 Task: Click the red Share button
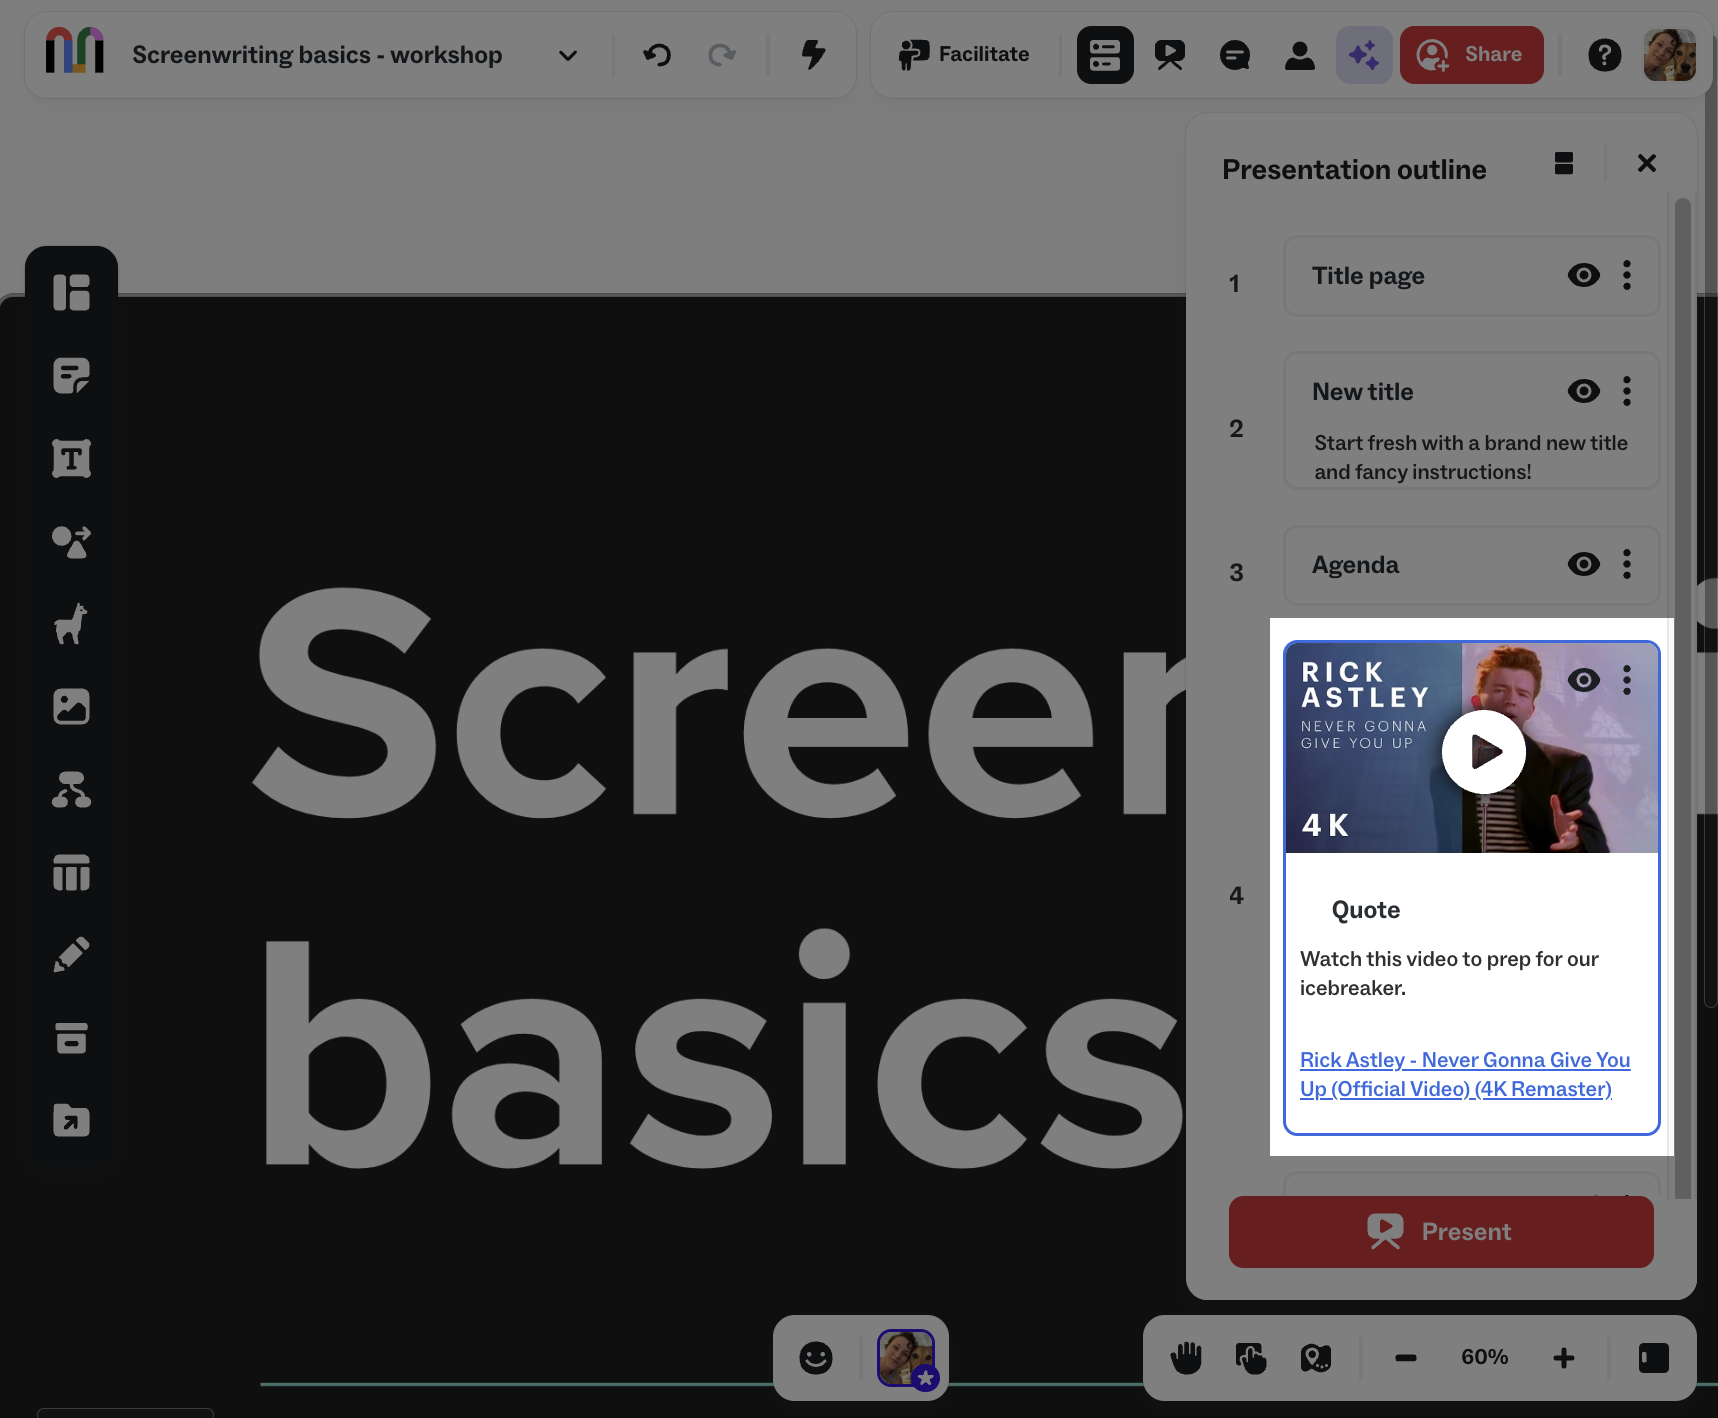(1472, 55)
